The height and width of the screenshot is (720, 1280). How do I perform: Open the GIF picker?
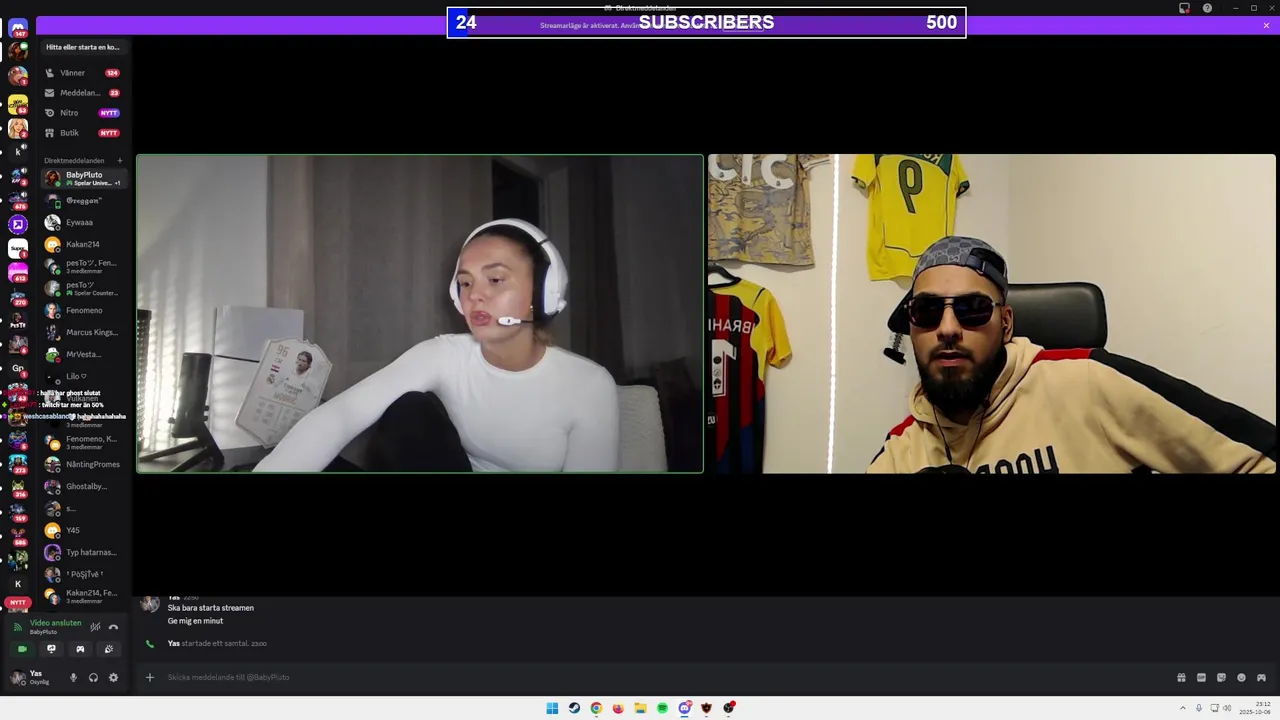click(1201, 677)
